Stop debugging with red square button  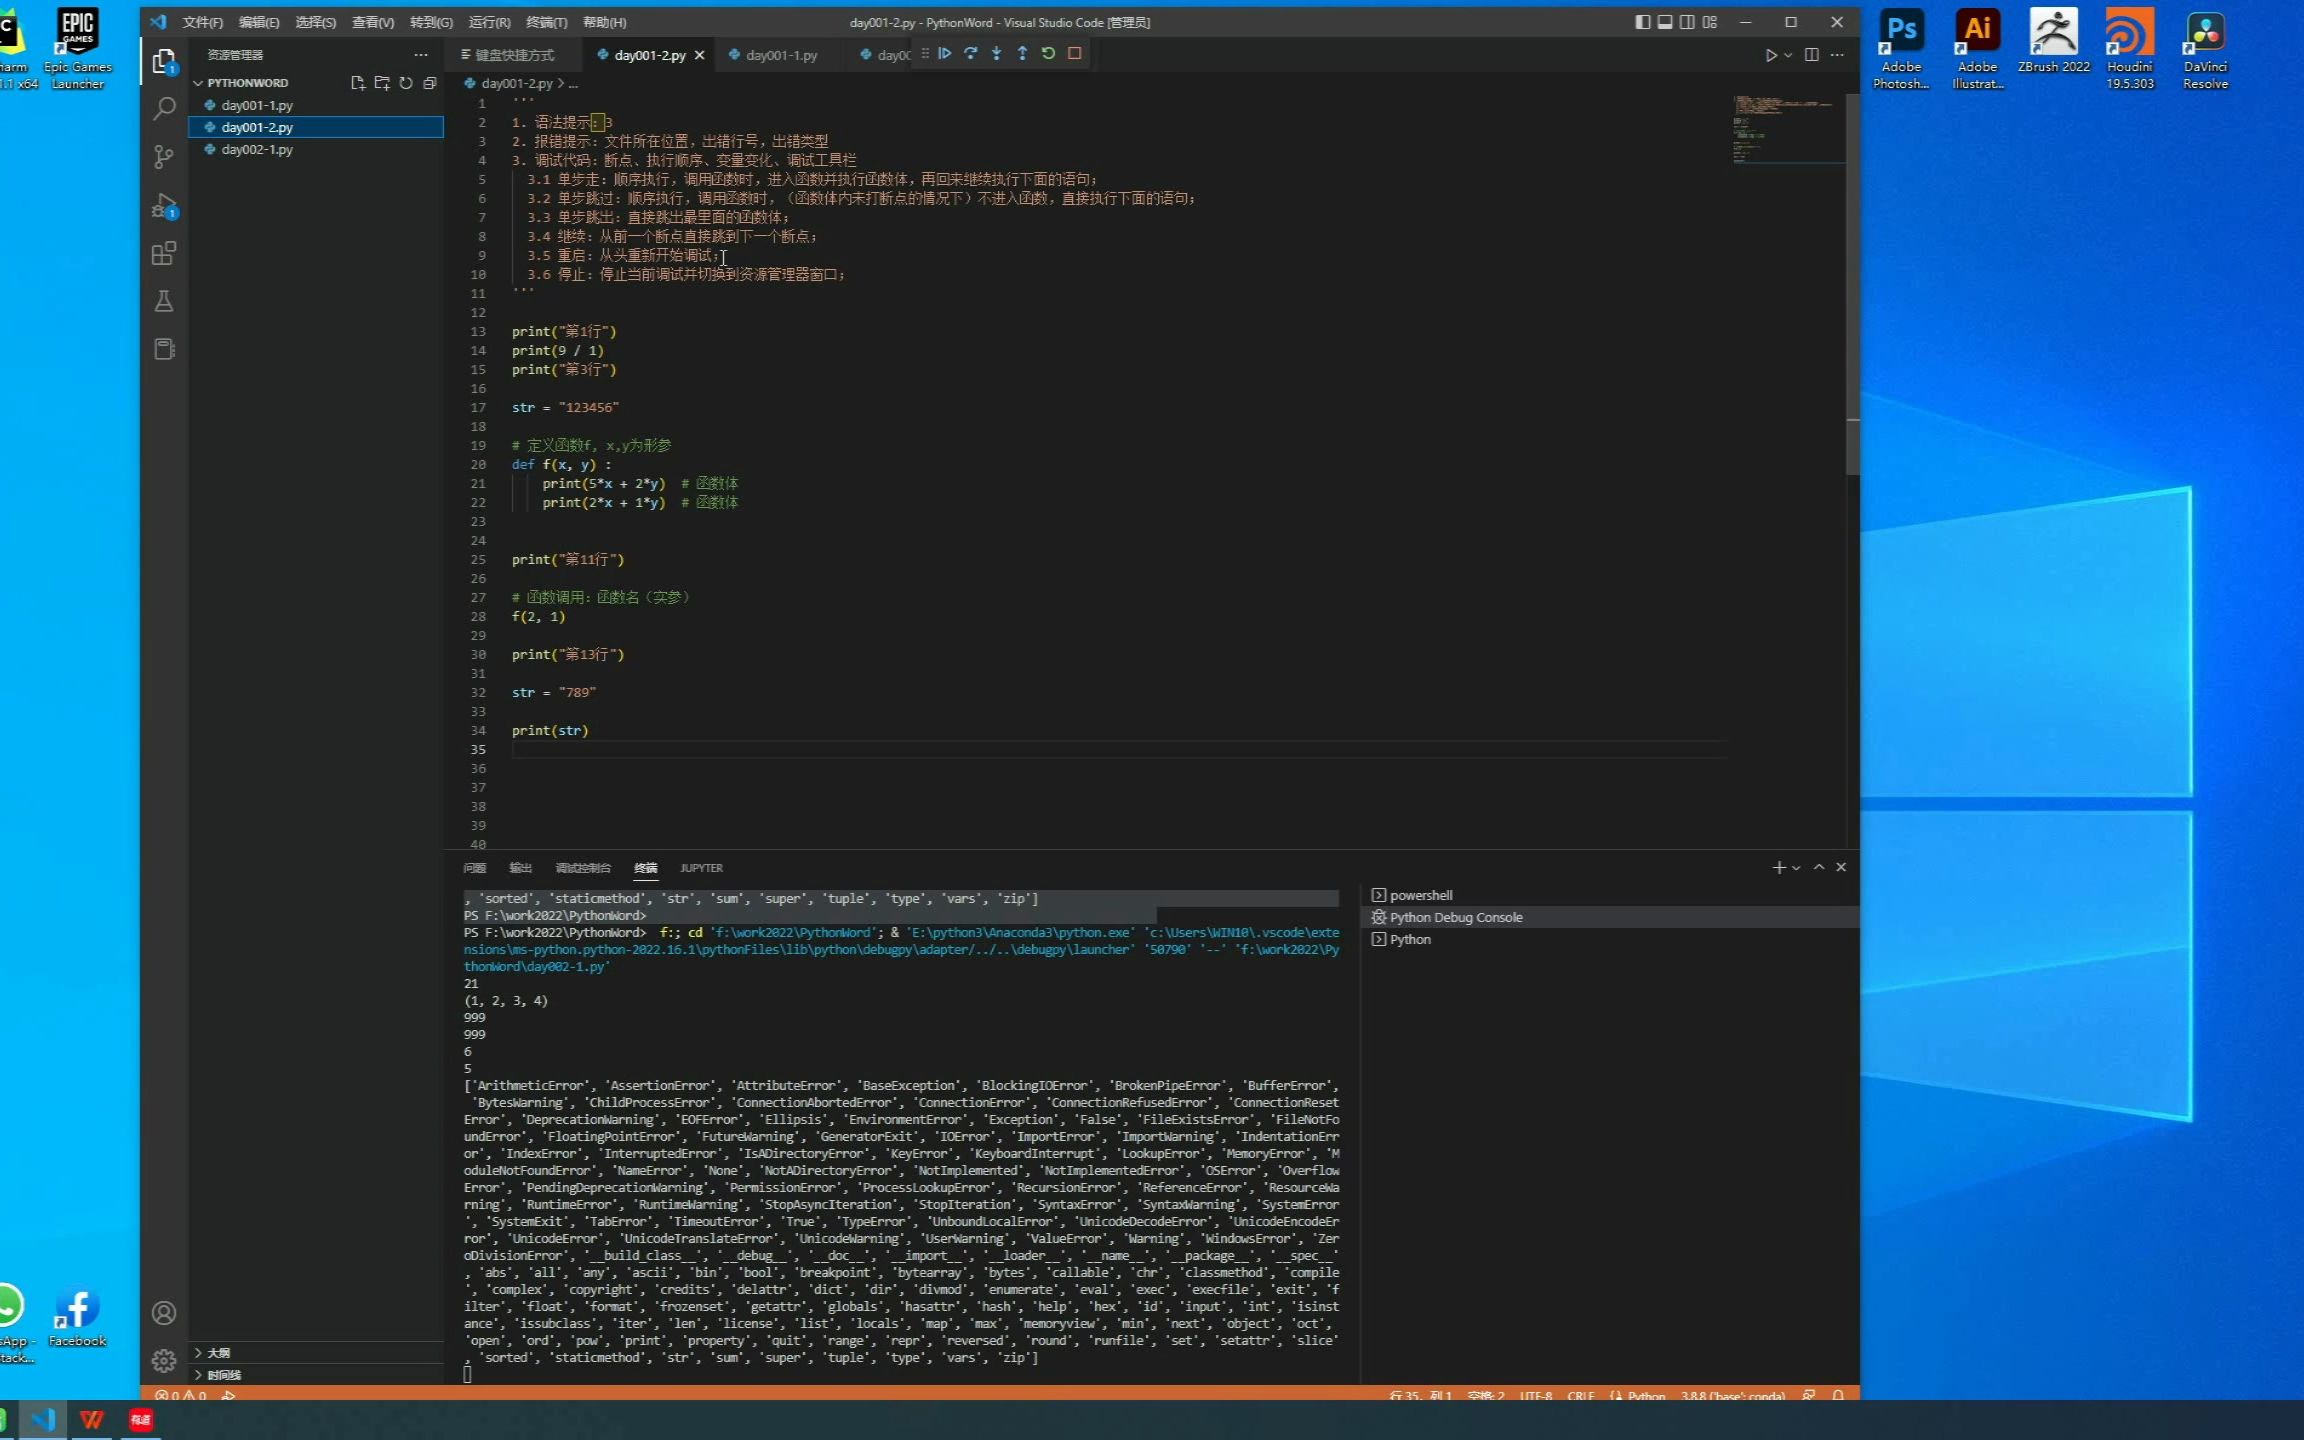(1075, 54)
